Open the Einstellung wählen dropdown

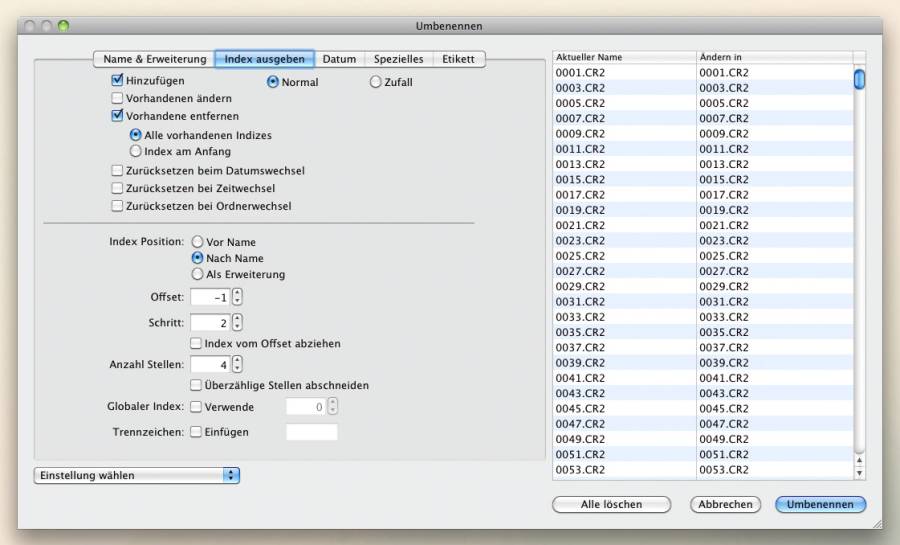point(137,475)
